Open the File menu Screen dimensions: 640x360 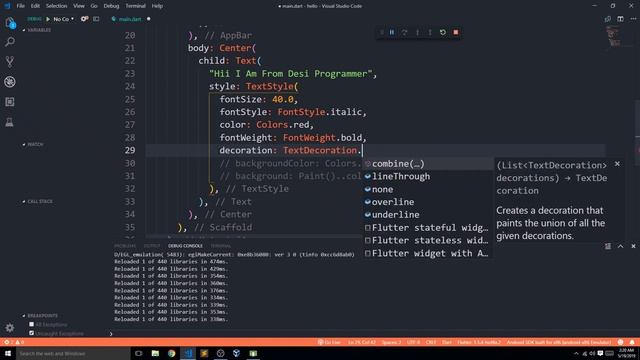pyautogui.click(x=20, y=6)
